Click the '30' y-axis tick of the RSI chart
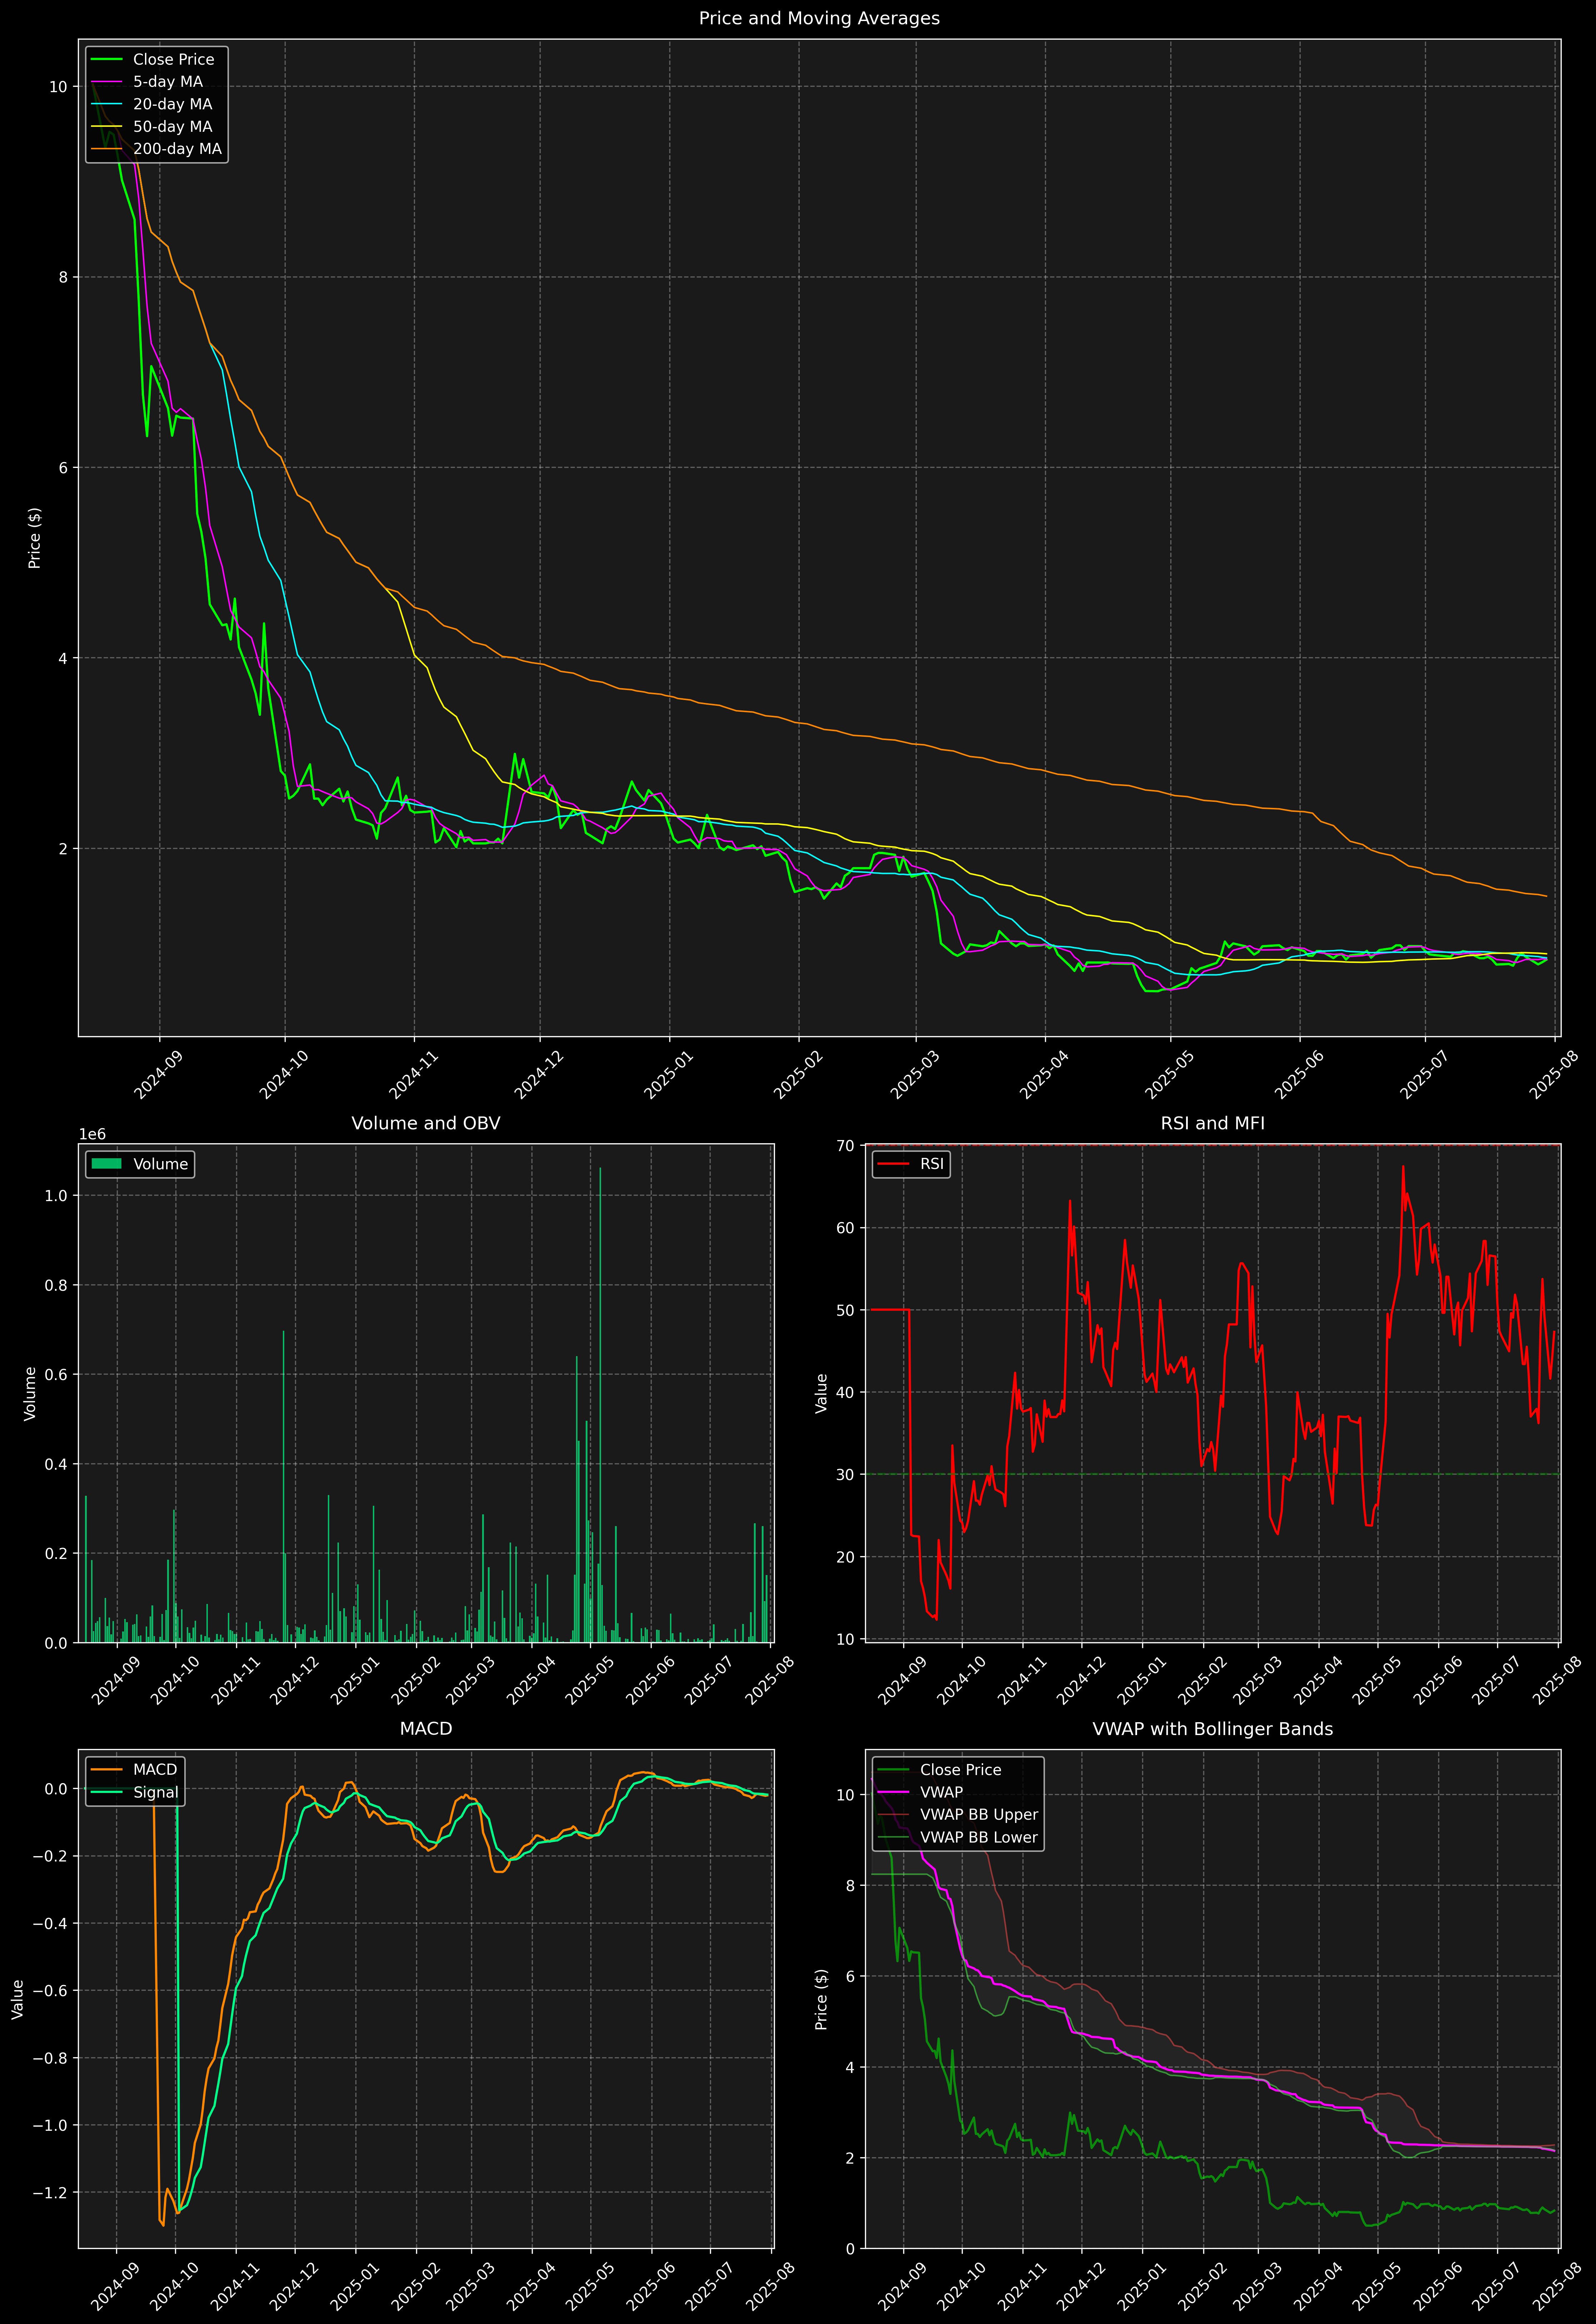Viewport: 1596px width, 2324px height. click(x=845, y=1475)
